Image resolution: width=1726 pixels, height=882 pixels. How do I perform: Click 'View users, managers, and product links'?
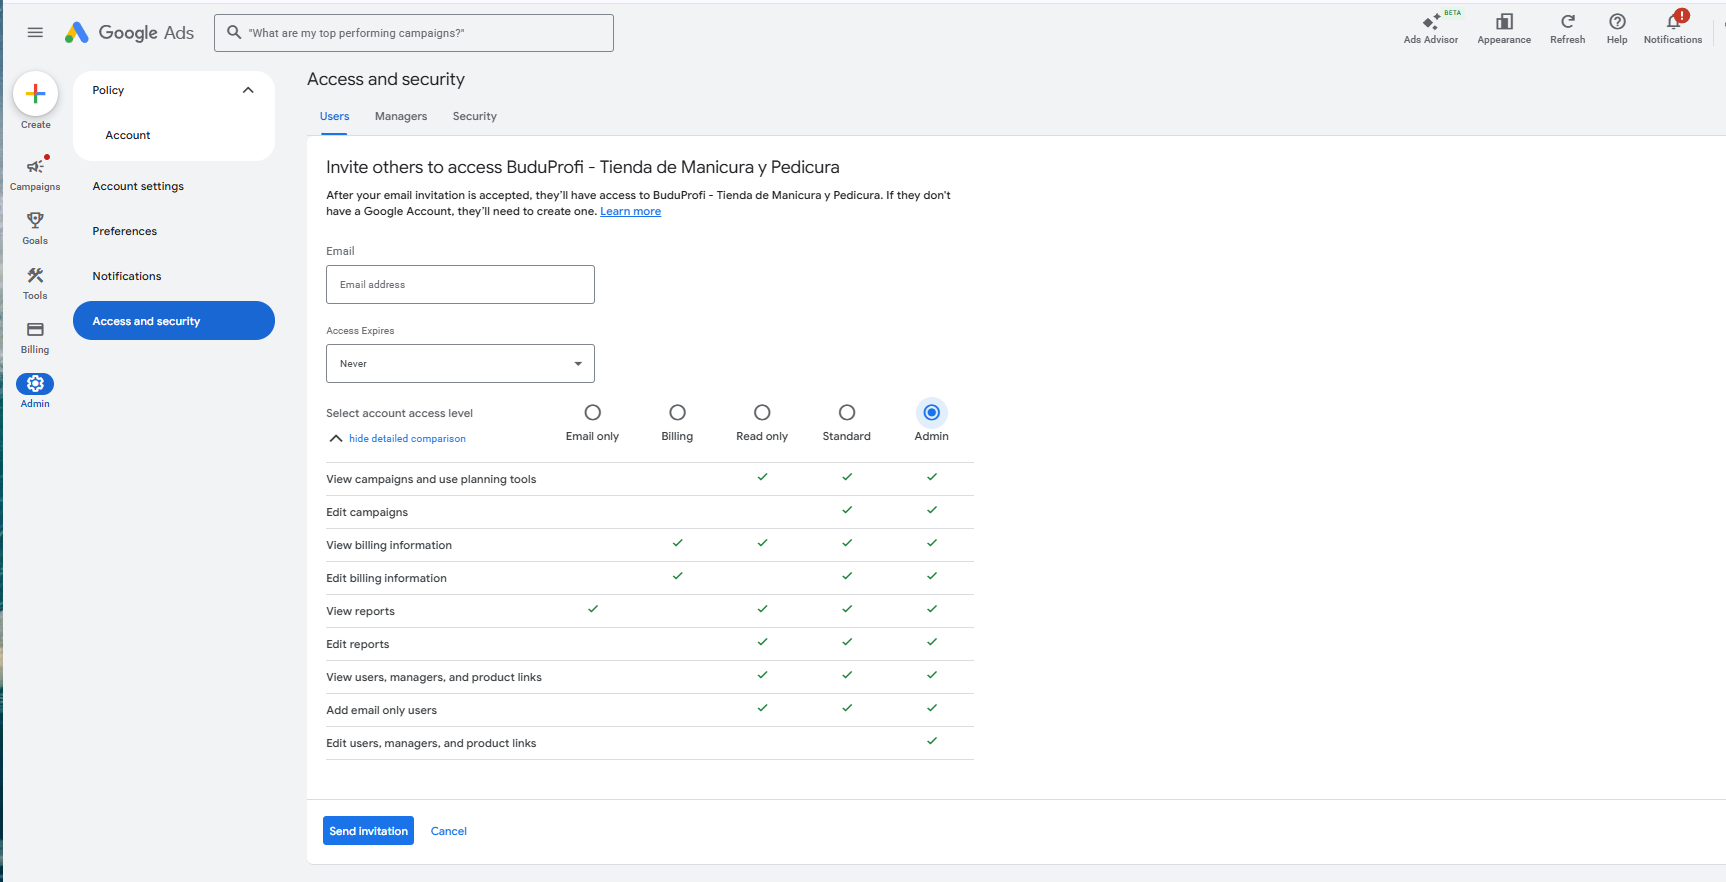tap(434, 677)
